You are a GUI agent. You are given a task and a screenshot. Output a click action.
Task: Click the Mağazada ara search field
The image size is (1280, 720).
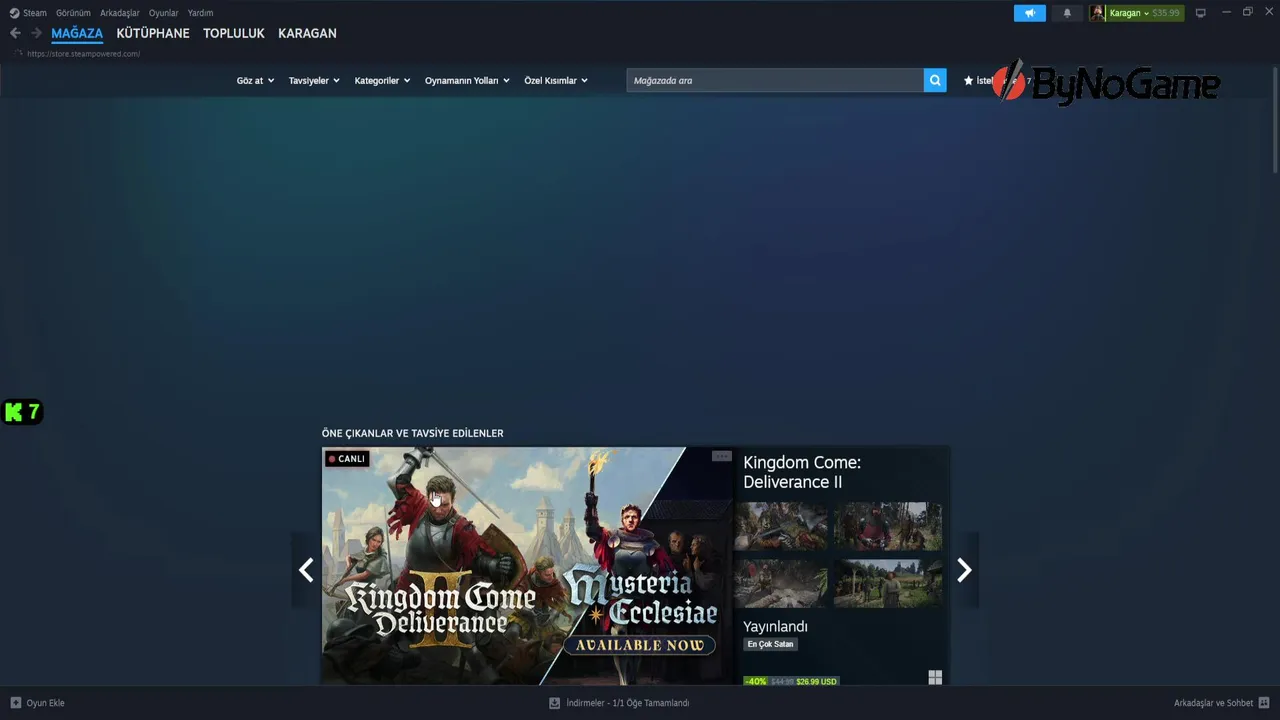775,80
